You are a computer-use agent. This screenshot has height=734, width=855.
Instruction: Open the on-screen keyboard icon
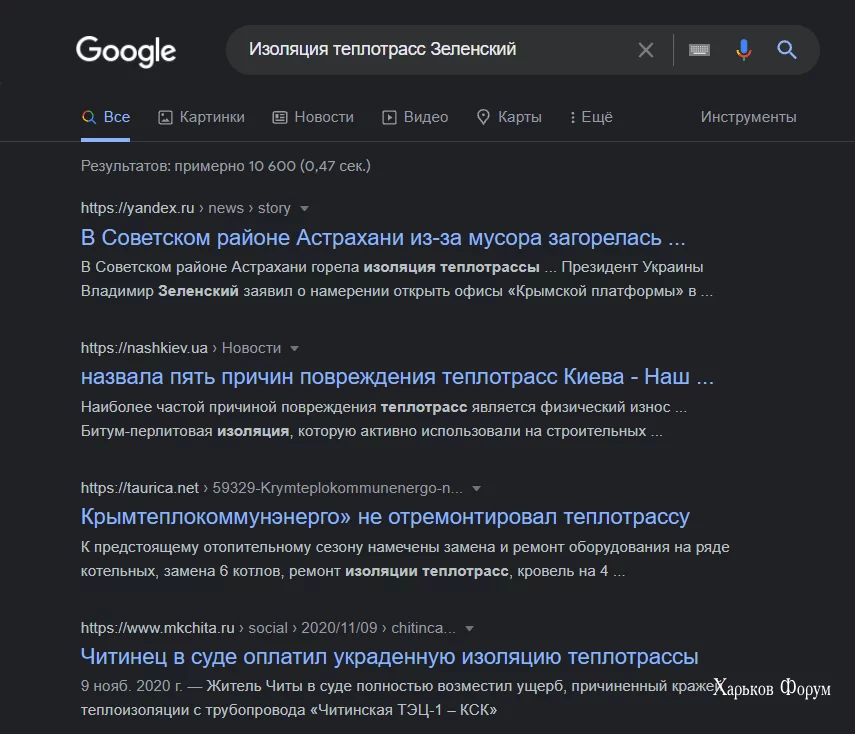click(x=699, y=50)
